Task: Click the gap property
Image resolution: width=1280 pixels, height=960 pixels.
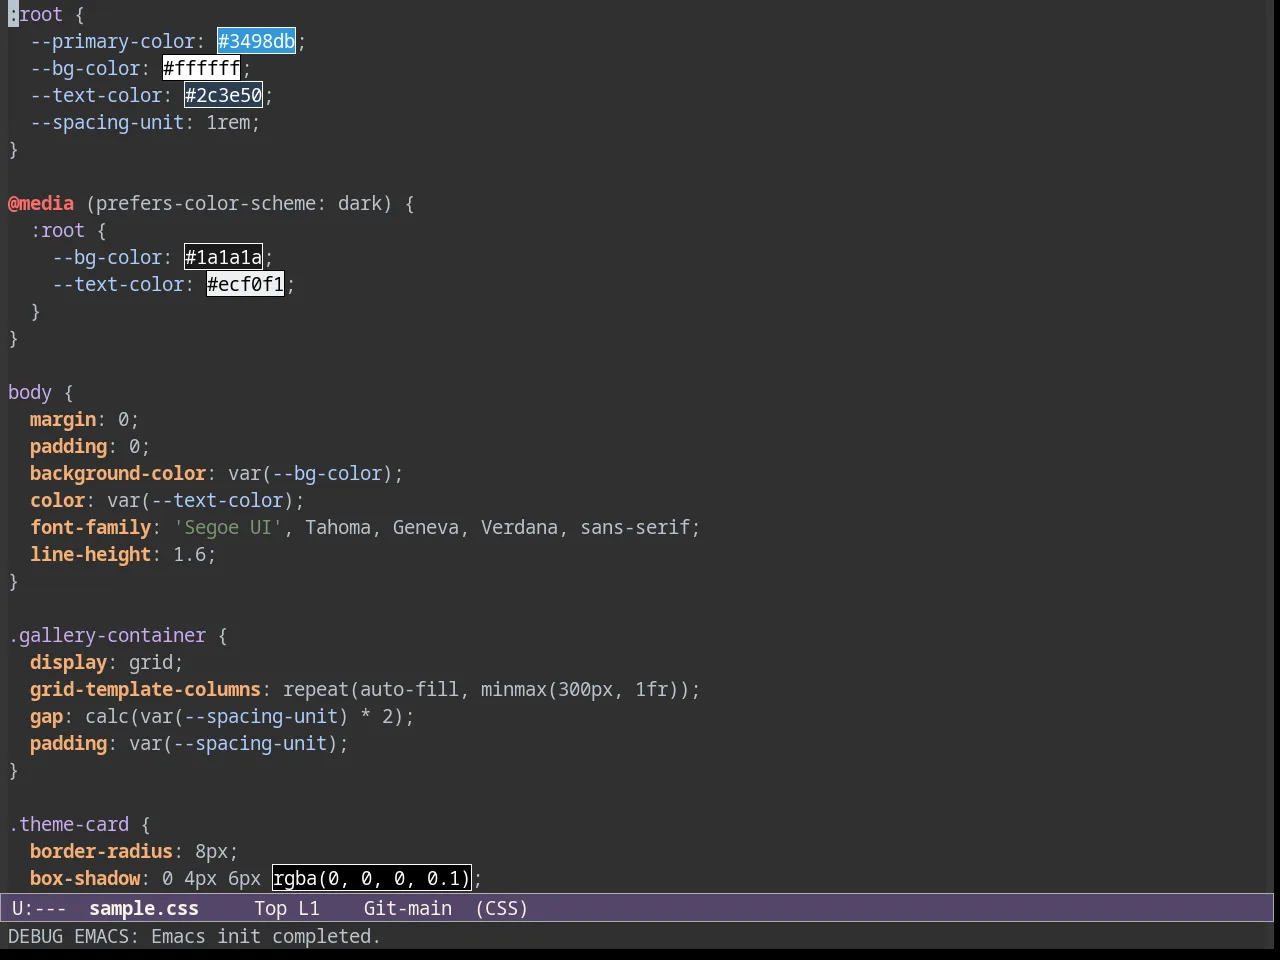Action: (x=46, y=716)
